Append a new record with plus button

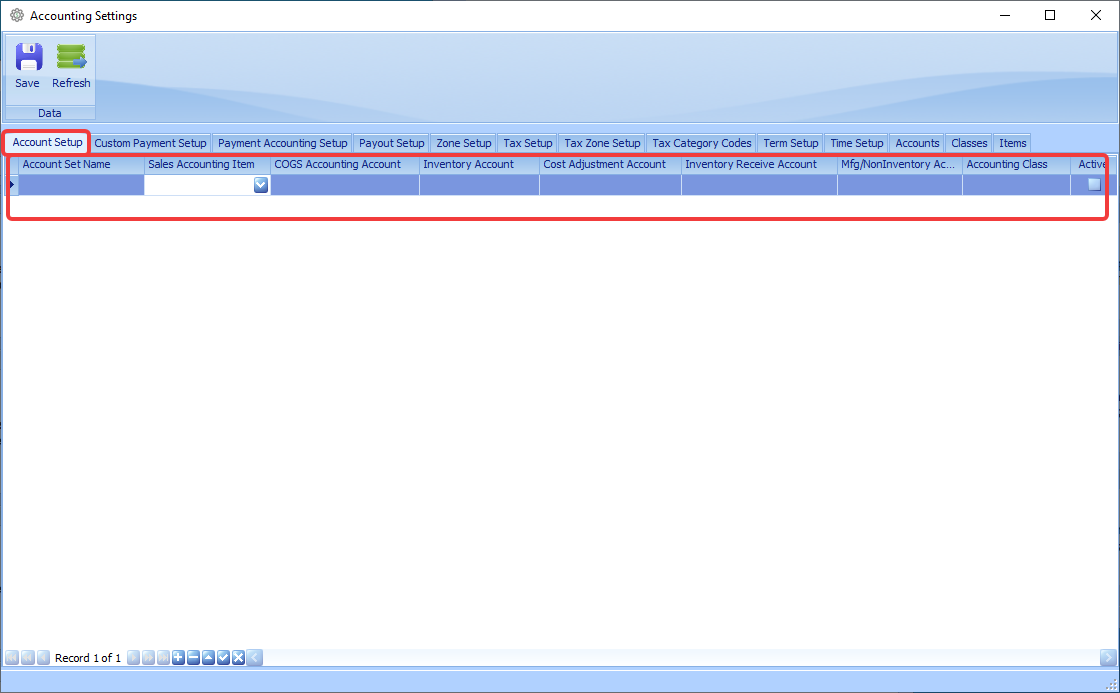(x=179, y=657)
